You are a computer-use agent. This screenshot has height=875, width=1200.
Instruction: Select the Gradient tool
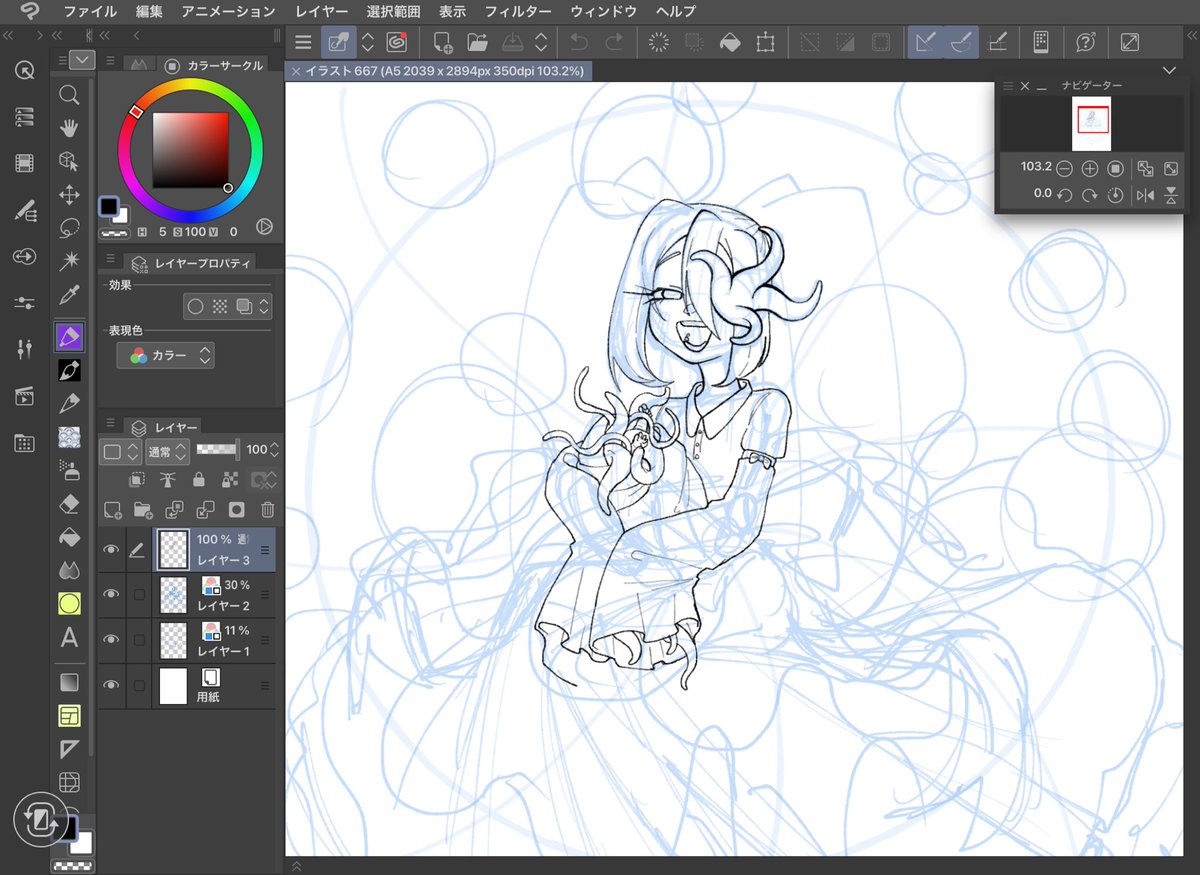click(x=69, y=683)
